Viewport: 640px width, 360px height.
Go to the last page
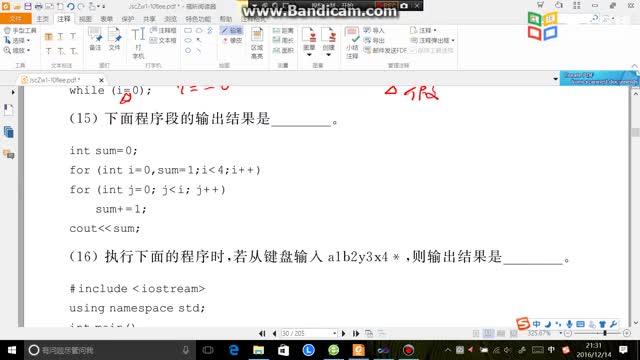(356, 333)
